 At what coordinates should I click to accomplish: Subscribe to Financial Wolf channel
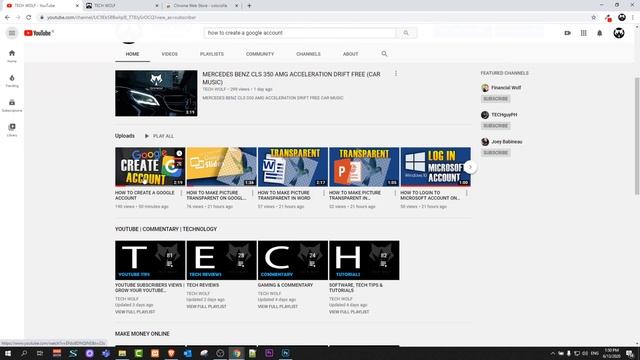point(496,99)
